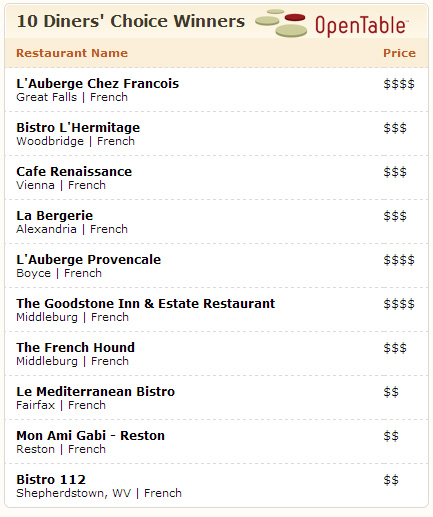Open Le Mediterranean Bistro link
This screenshot has width=433, height=517.
(x=95, y=392)
